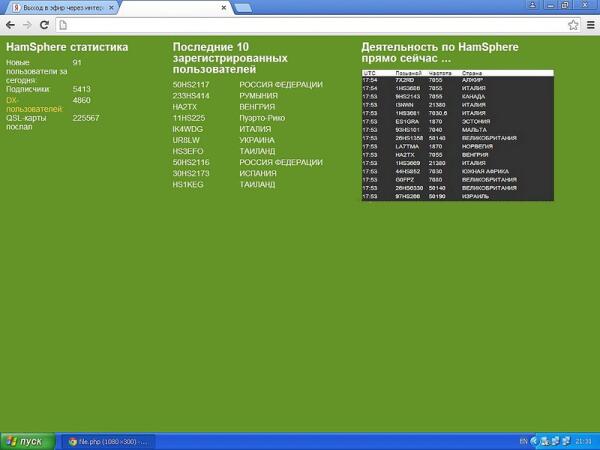Select callsign 50HS2117 in registered users list
The image size is (600, 450).
click(191, 85)
